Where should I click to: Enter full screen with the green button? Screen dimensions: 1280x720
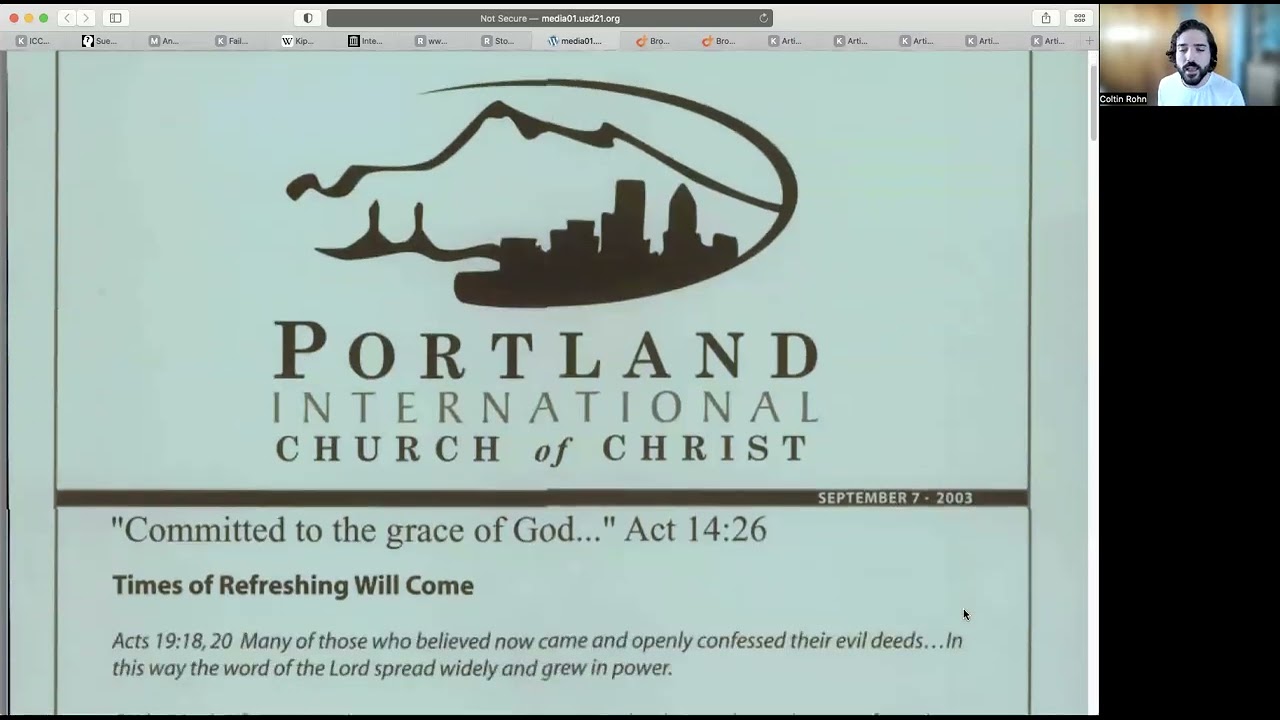tap(44, 18)
